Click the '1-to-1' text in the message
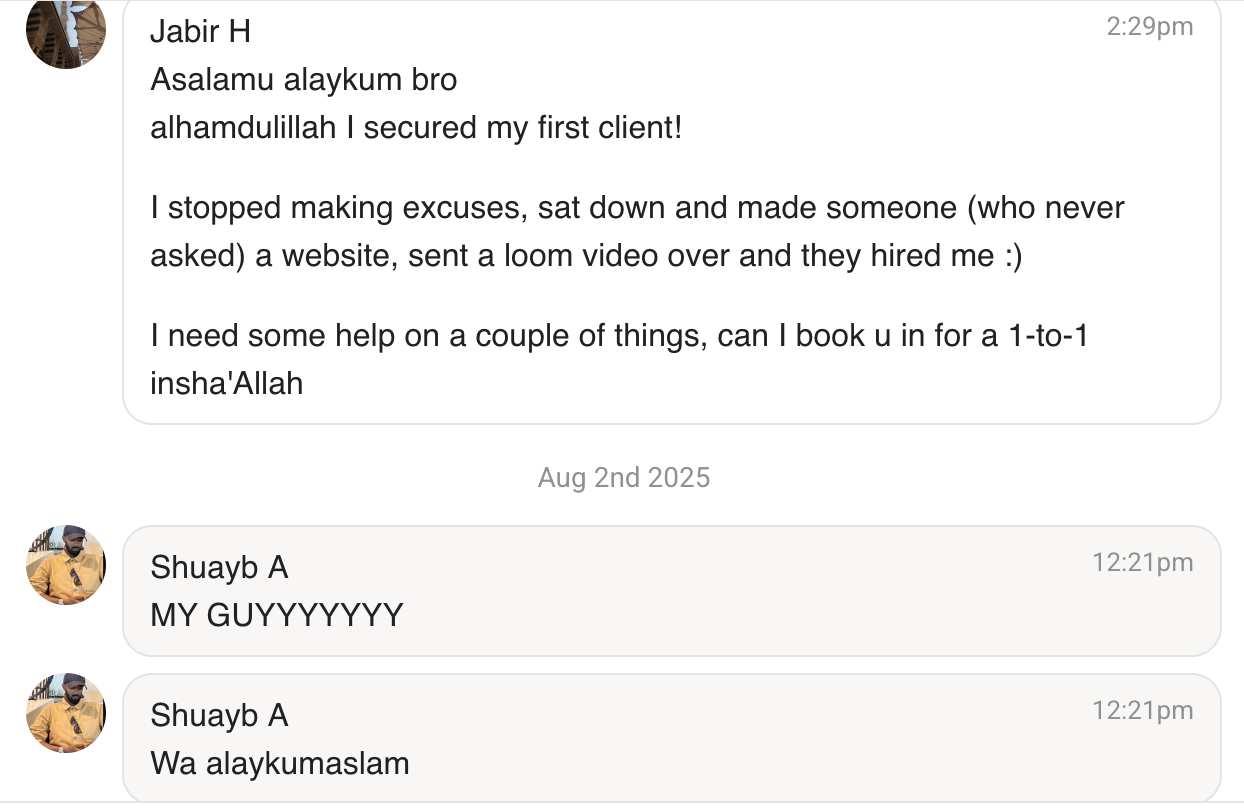 coord(1047,335)
